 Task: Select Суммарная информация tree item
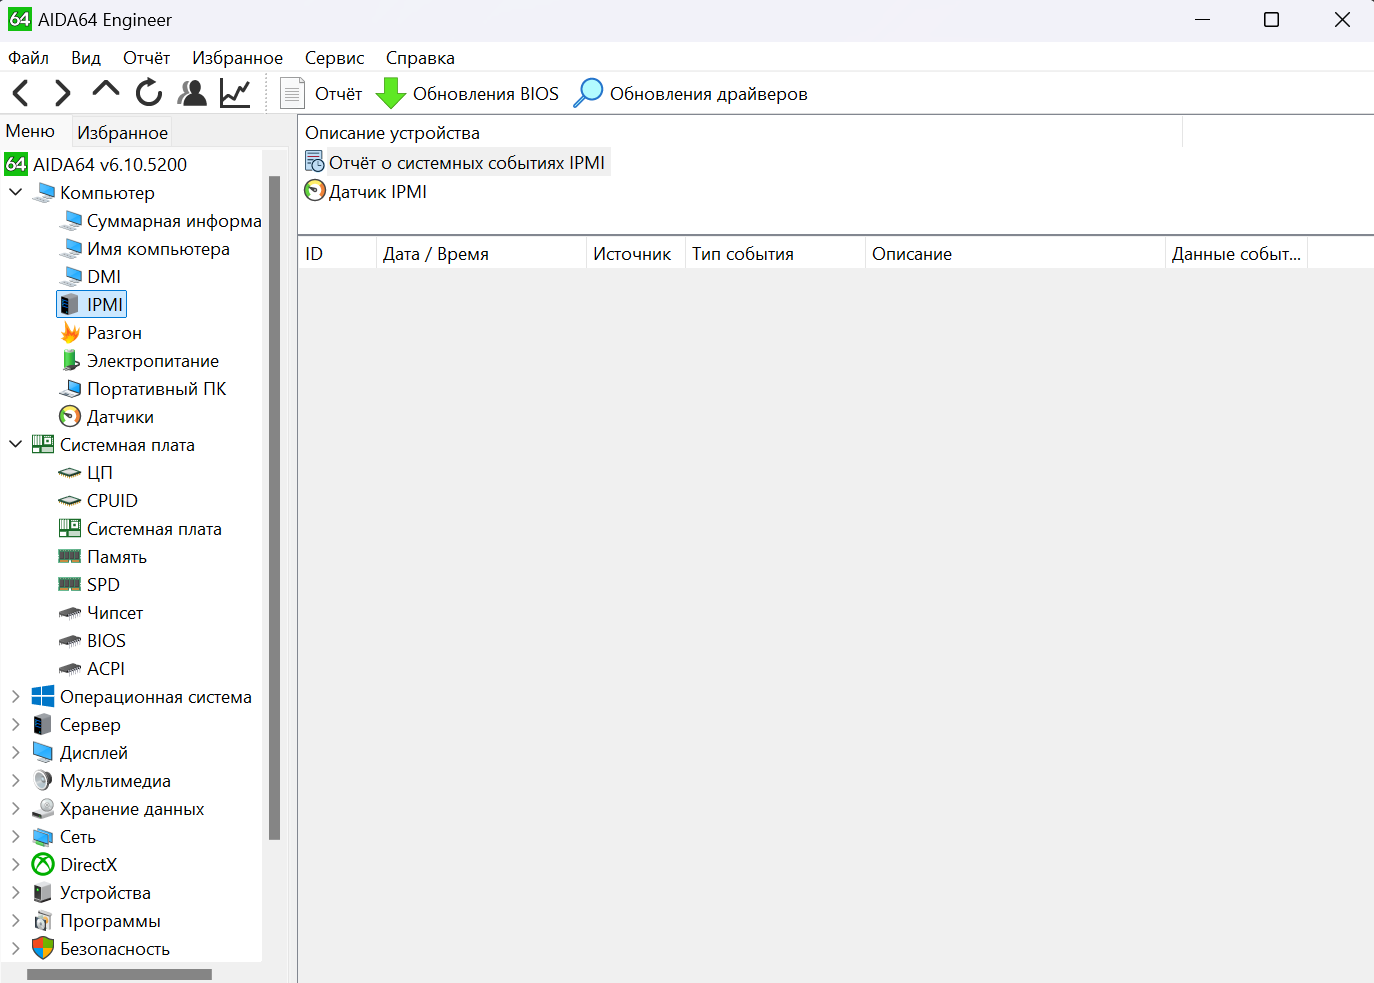pos(174,220)
